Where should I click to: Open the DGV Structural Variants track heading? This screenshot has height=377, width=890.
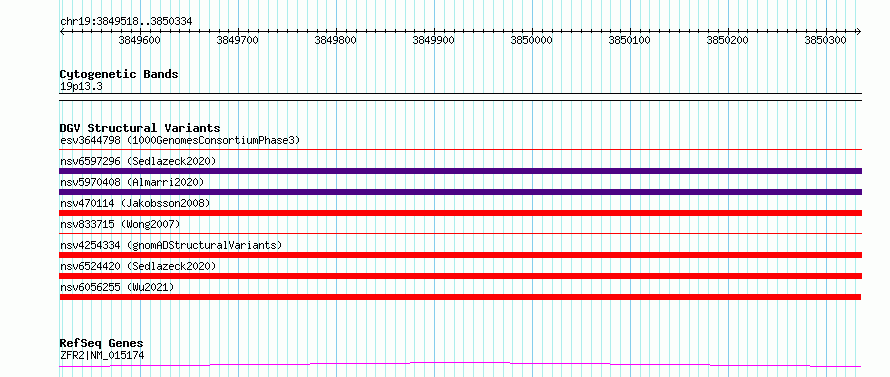(140, 128)
